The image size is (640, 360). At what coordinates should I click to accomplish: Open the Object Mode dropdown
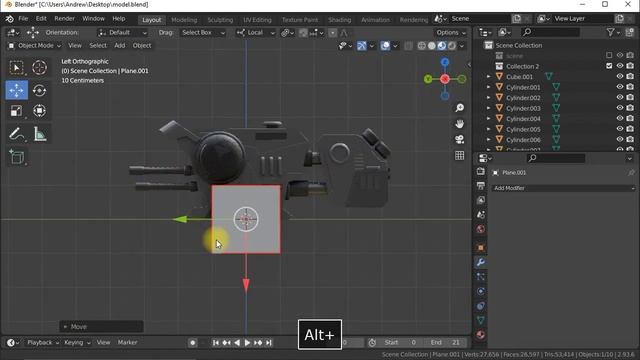click(35, 46)
